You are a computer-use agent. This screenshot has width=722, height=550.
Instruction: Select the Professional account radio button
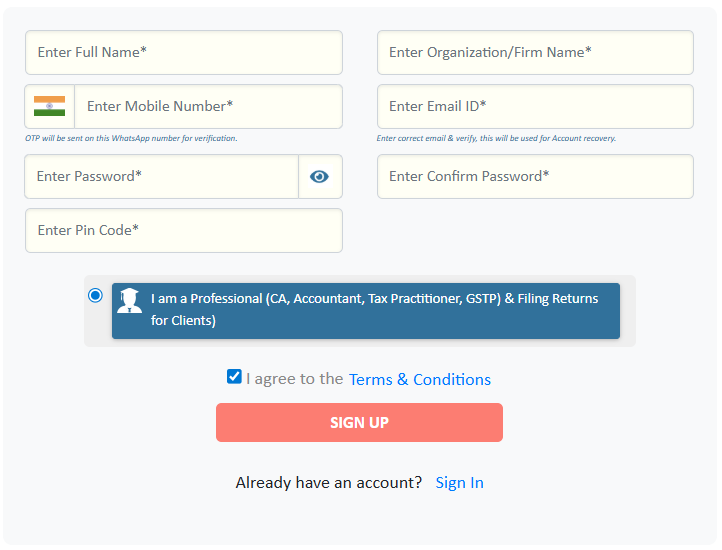point(95,295)
